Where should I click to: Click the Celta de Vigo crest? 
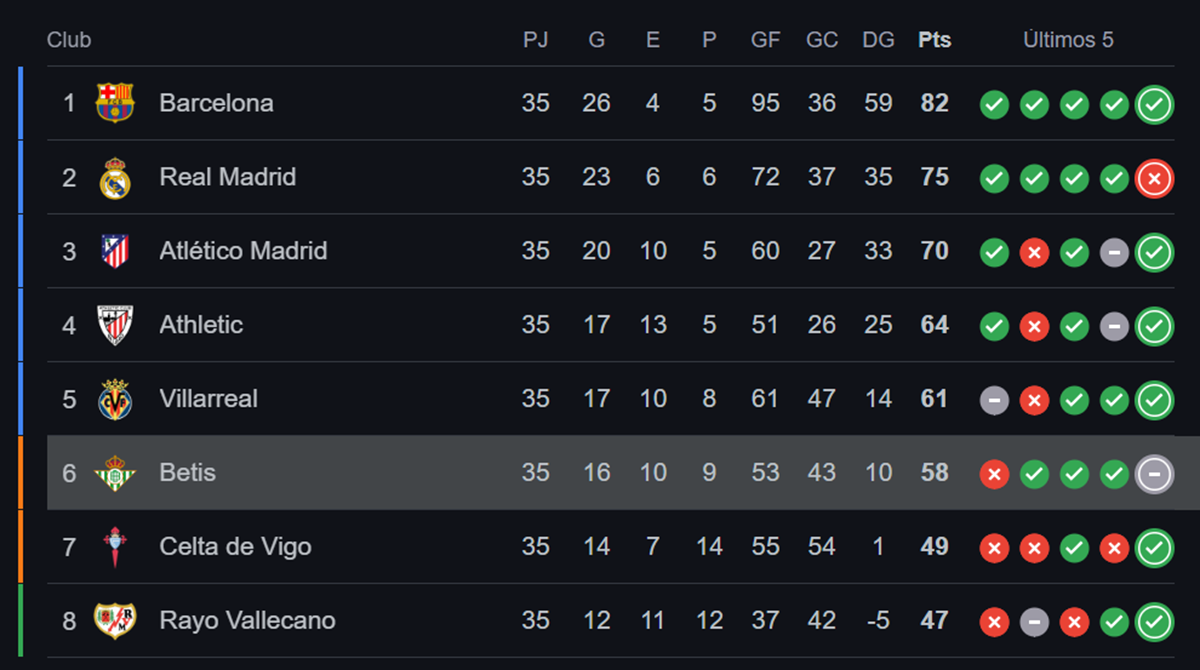115,547
